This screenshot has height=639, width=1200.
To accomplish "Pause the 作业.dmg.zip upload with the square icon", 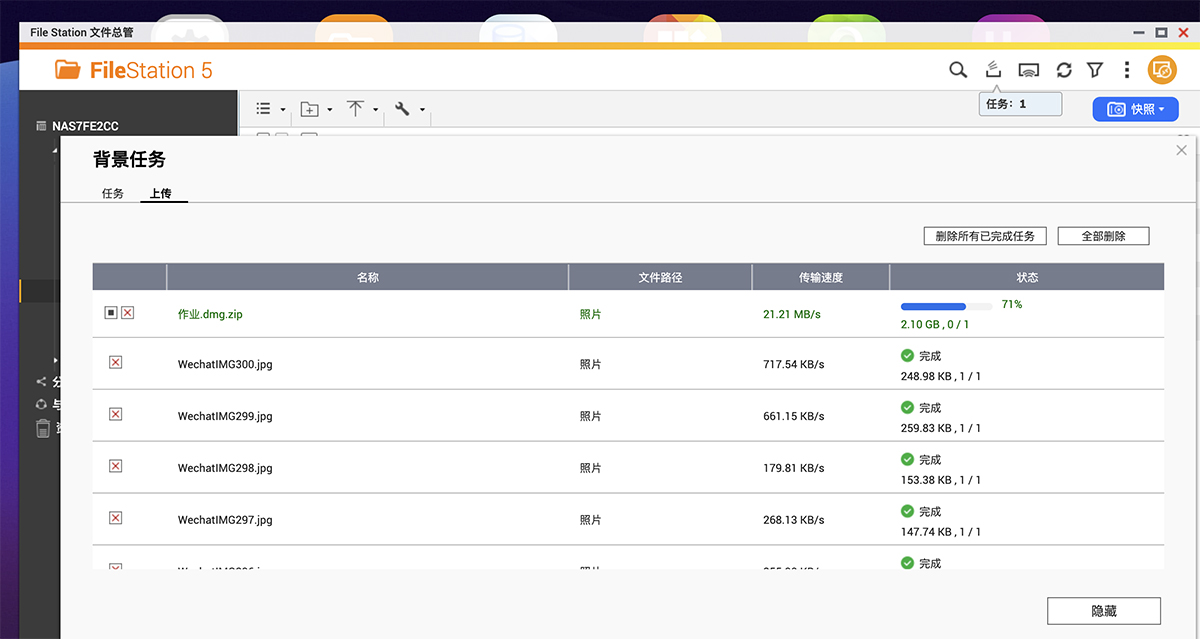I will pos(111,313).
